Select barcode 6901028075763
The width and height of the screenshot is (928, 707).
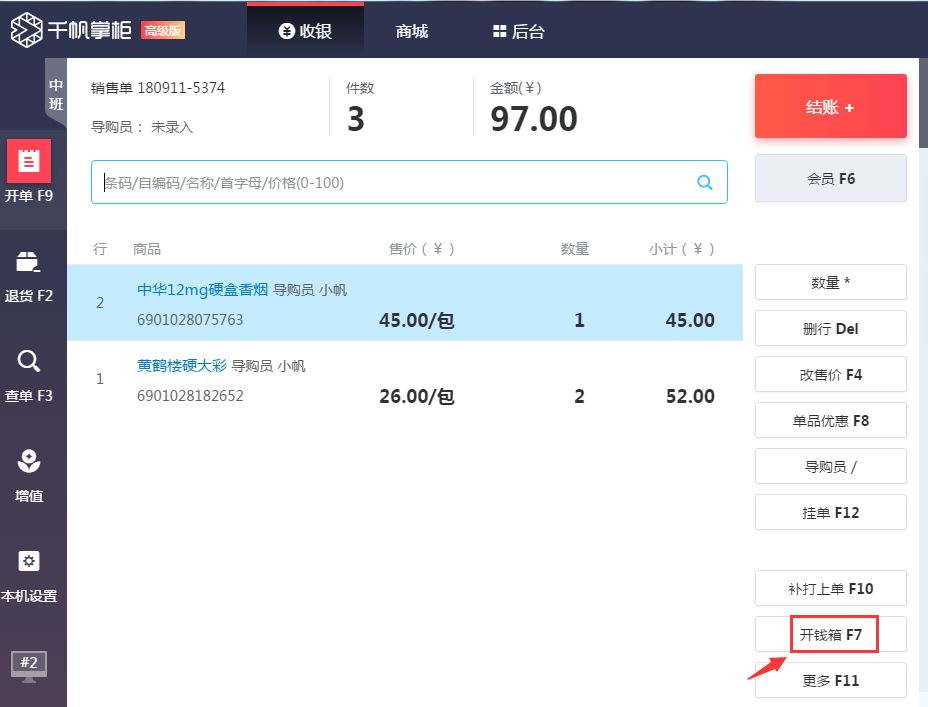[x=190, y=320]
